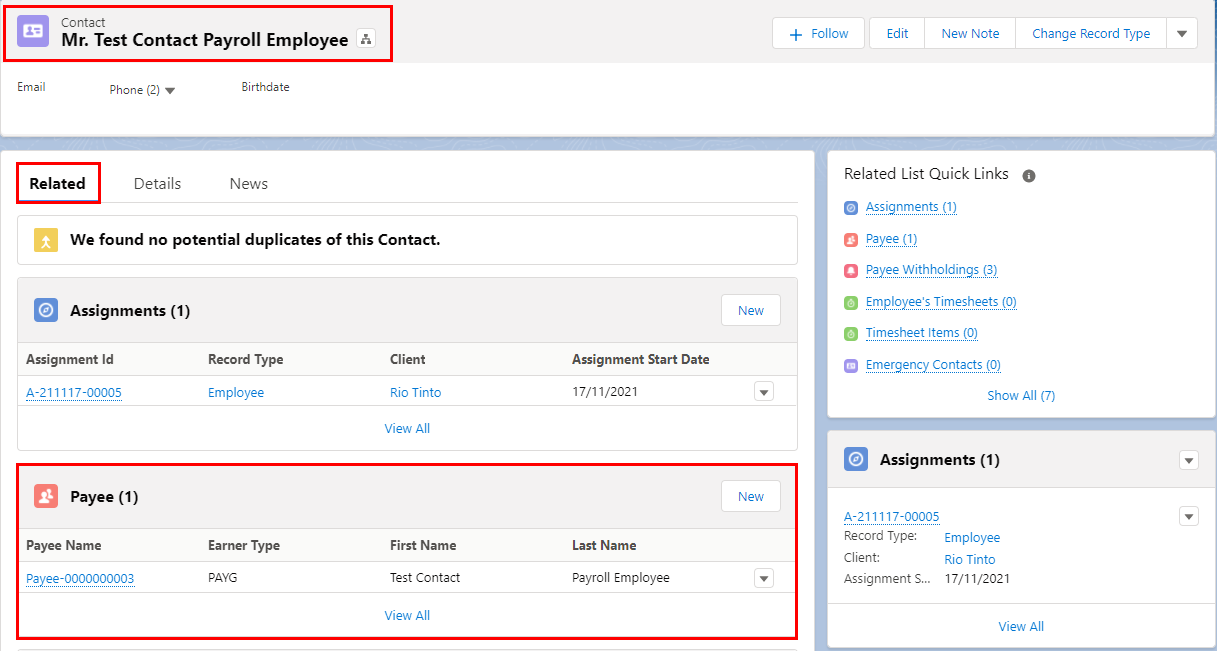This screenshot has width=1218, height=651.
Task: Open assignment A-211117-00005 in the table
Action: point(74,393)
